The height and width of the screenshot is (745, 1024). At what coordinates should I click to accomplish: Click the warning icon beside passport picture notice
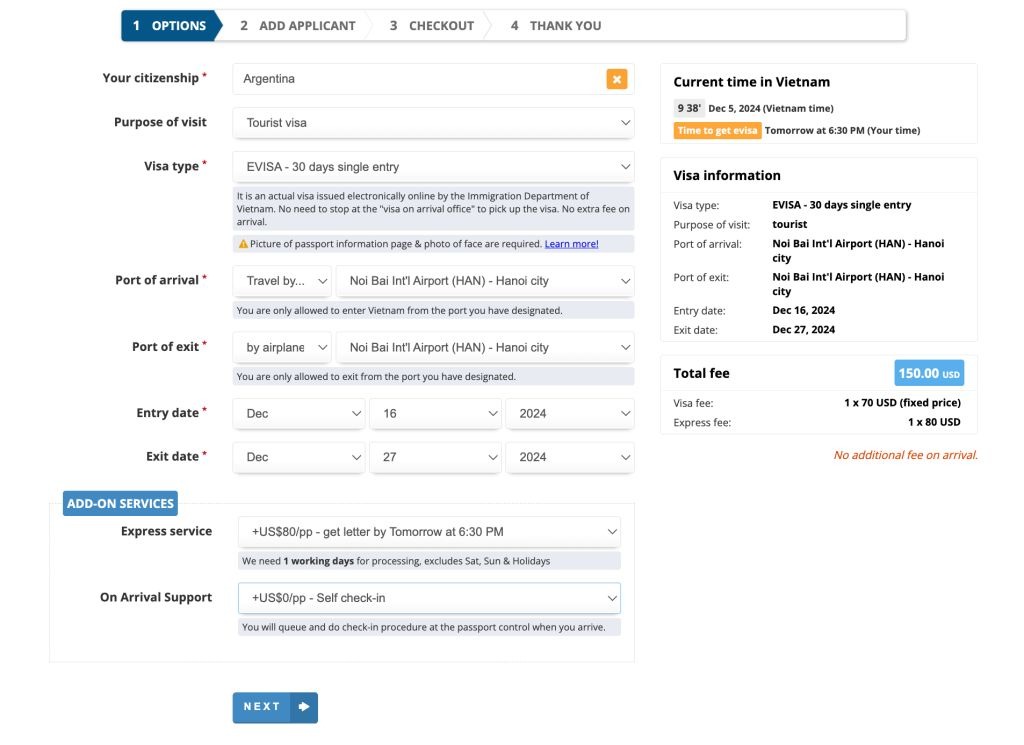coord(243,244)
